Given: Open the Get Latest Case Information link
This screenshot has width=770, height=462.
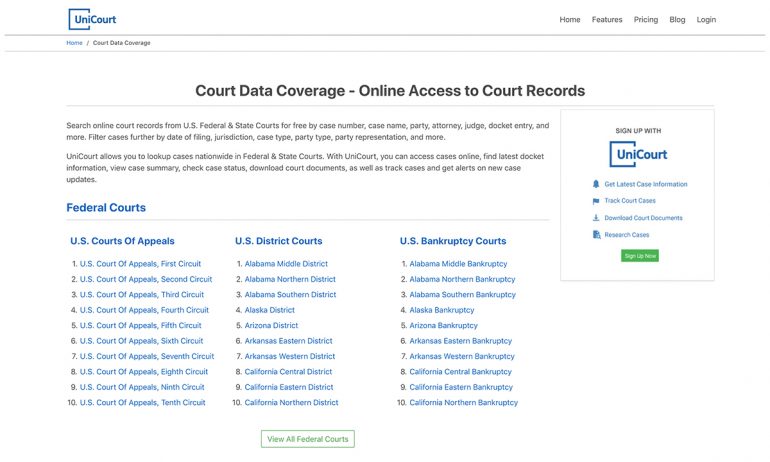Looking at the screenshot, I should point(646,184).
